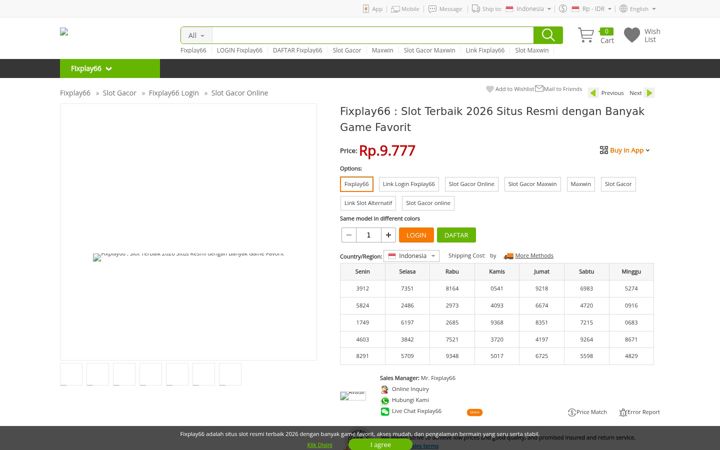Image resolution: width=720 pixels, height=450 pixels.
Task: Open Country/Region Indonesia dropdown
Action: tap(411, 256)
